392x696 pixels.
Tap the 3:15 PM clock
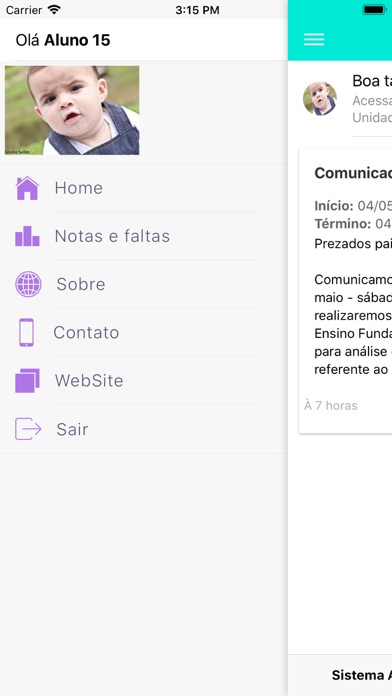[197, 10]
